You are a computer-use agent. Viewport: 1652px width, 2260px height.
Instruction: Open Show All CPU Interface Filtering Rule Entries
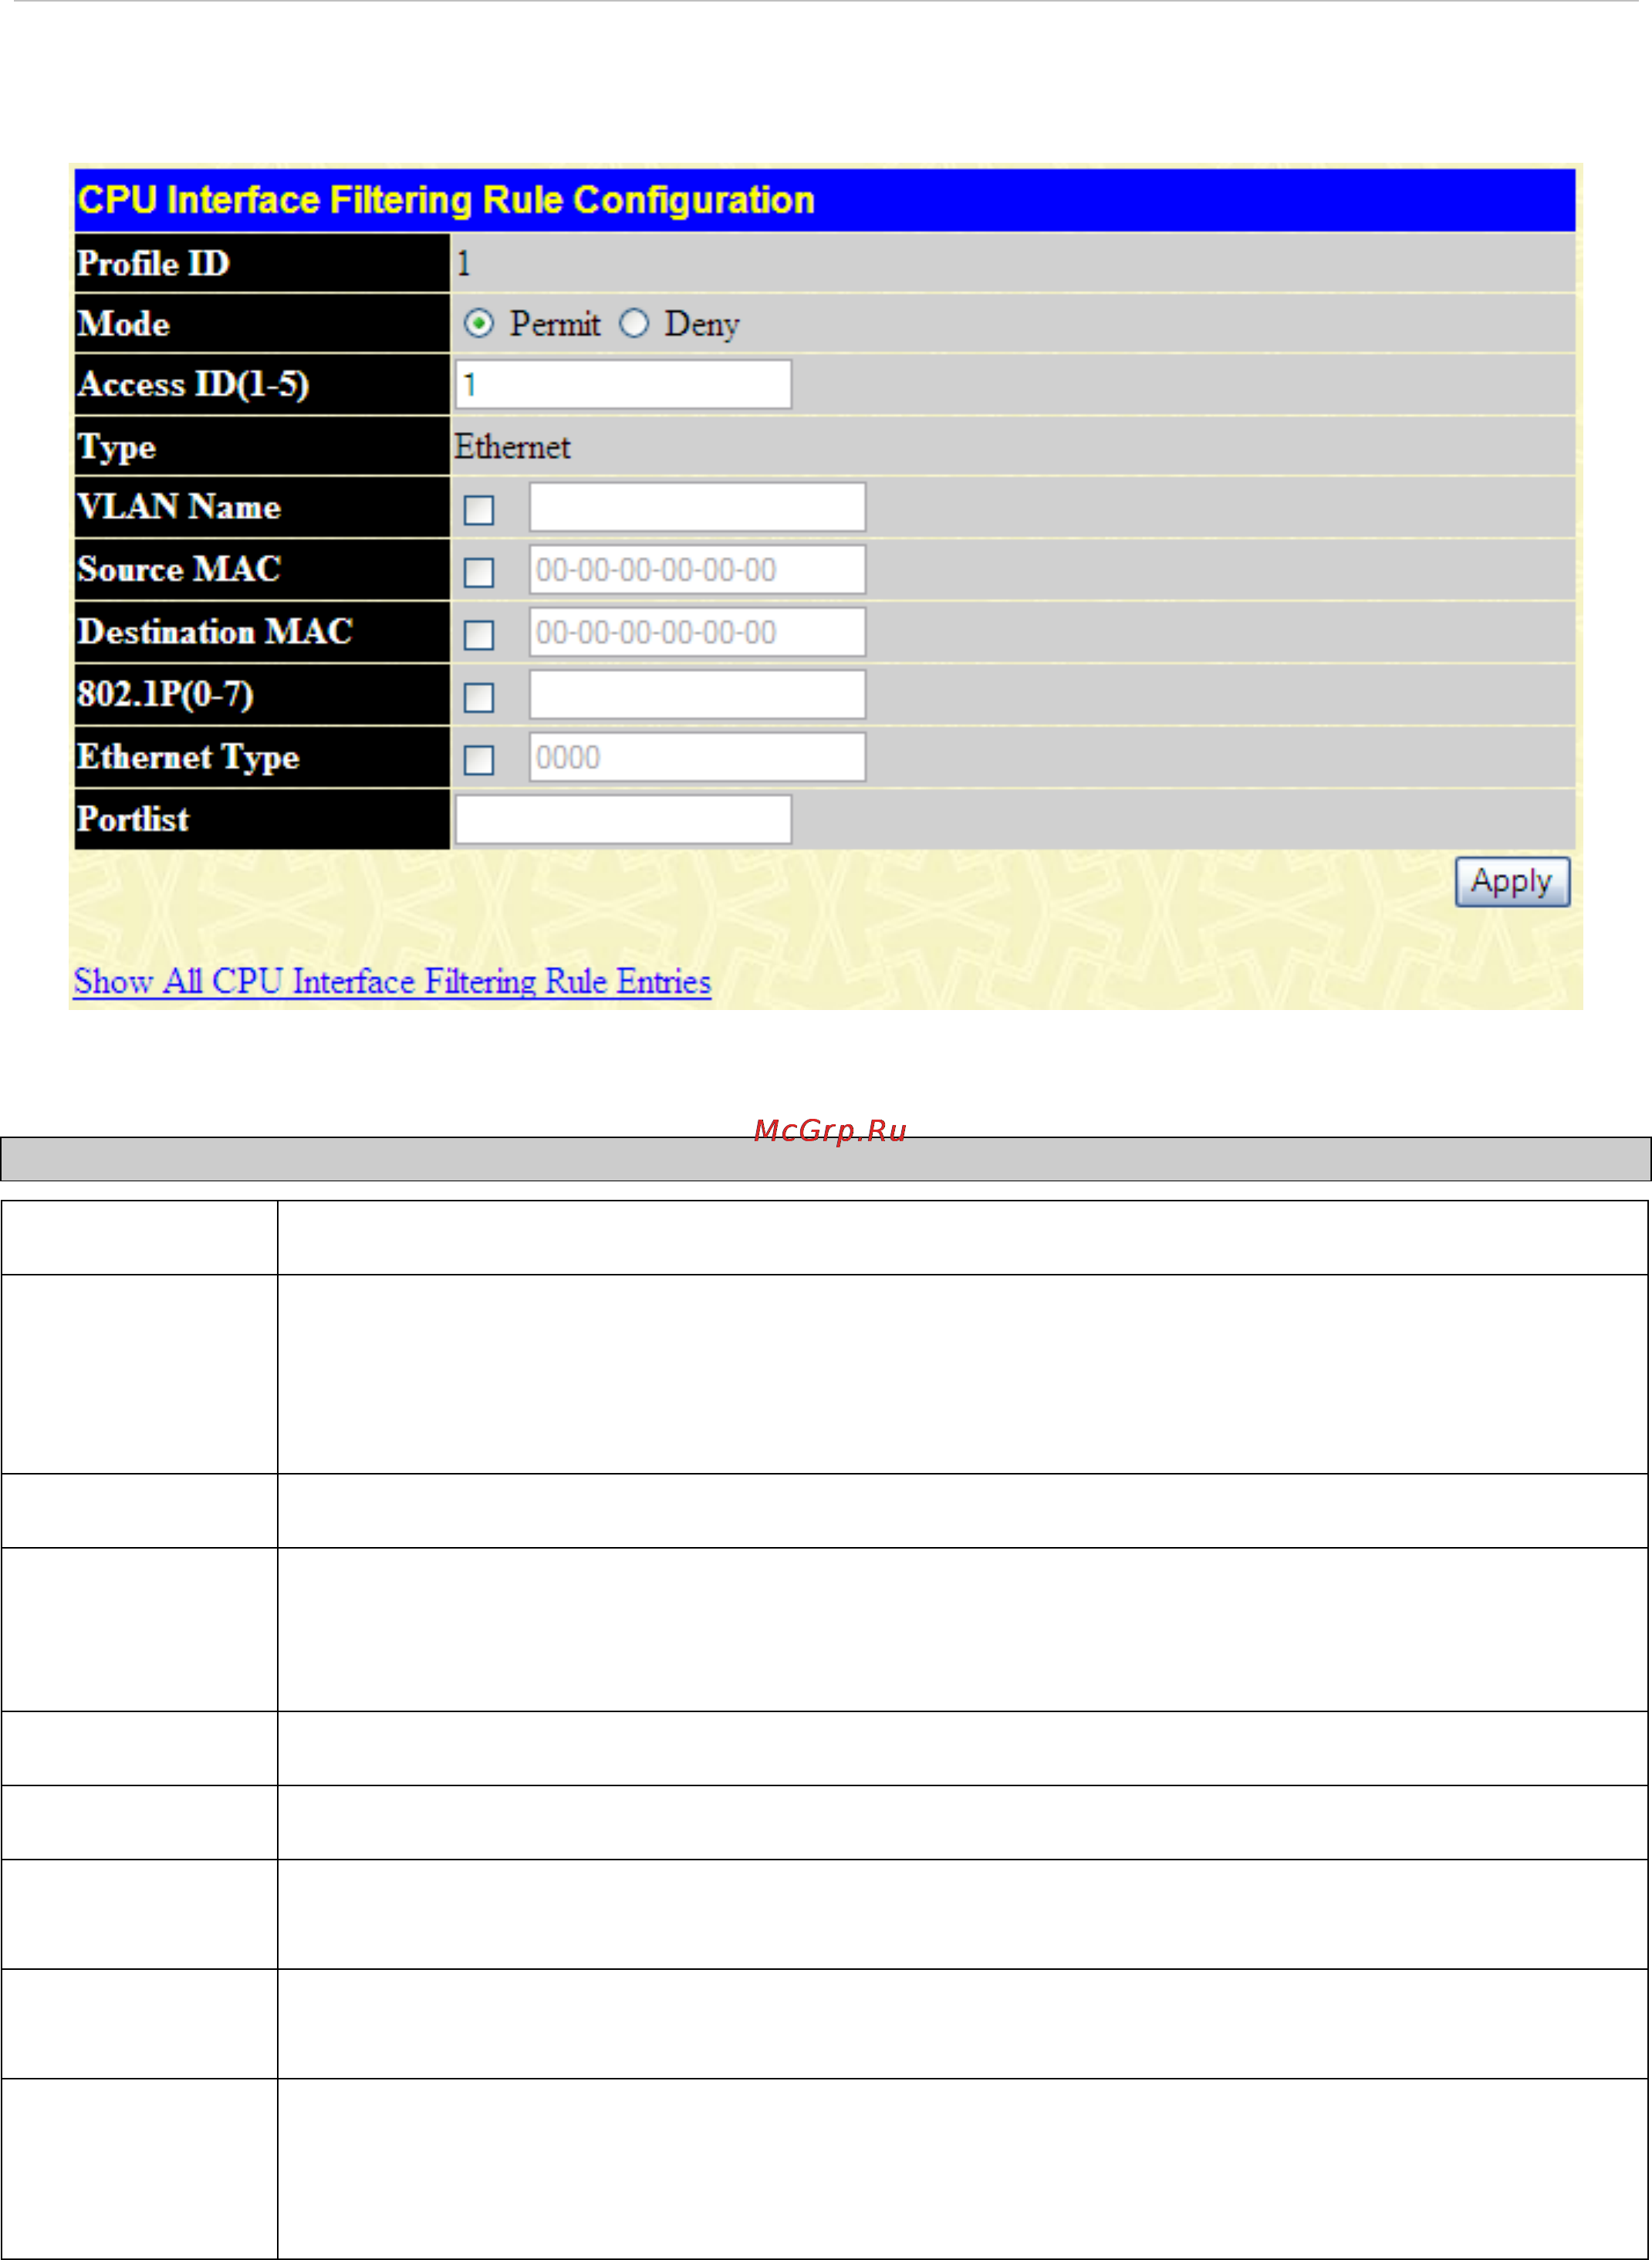point(392,982)
